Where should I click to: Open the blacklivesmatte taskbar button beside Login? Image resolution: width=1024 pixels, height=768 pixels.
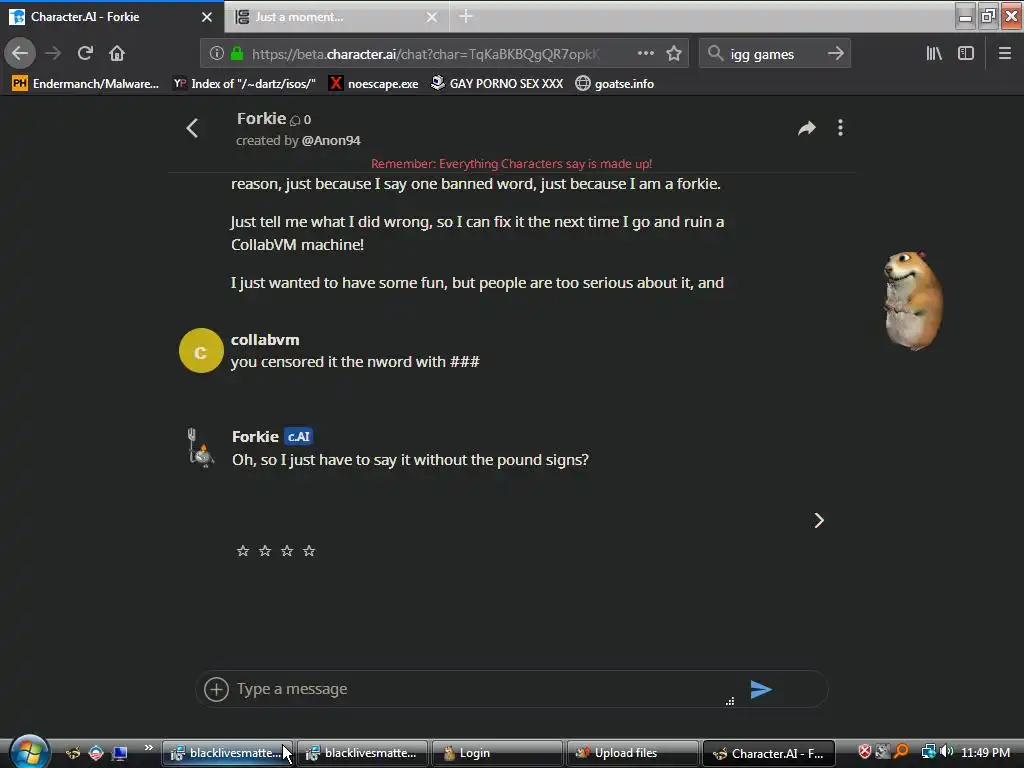pos(362,753)
